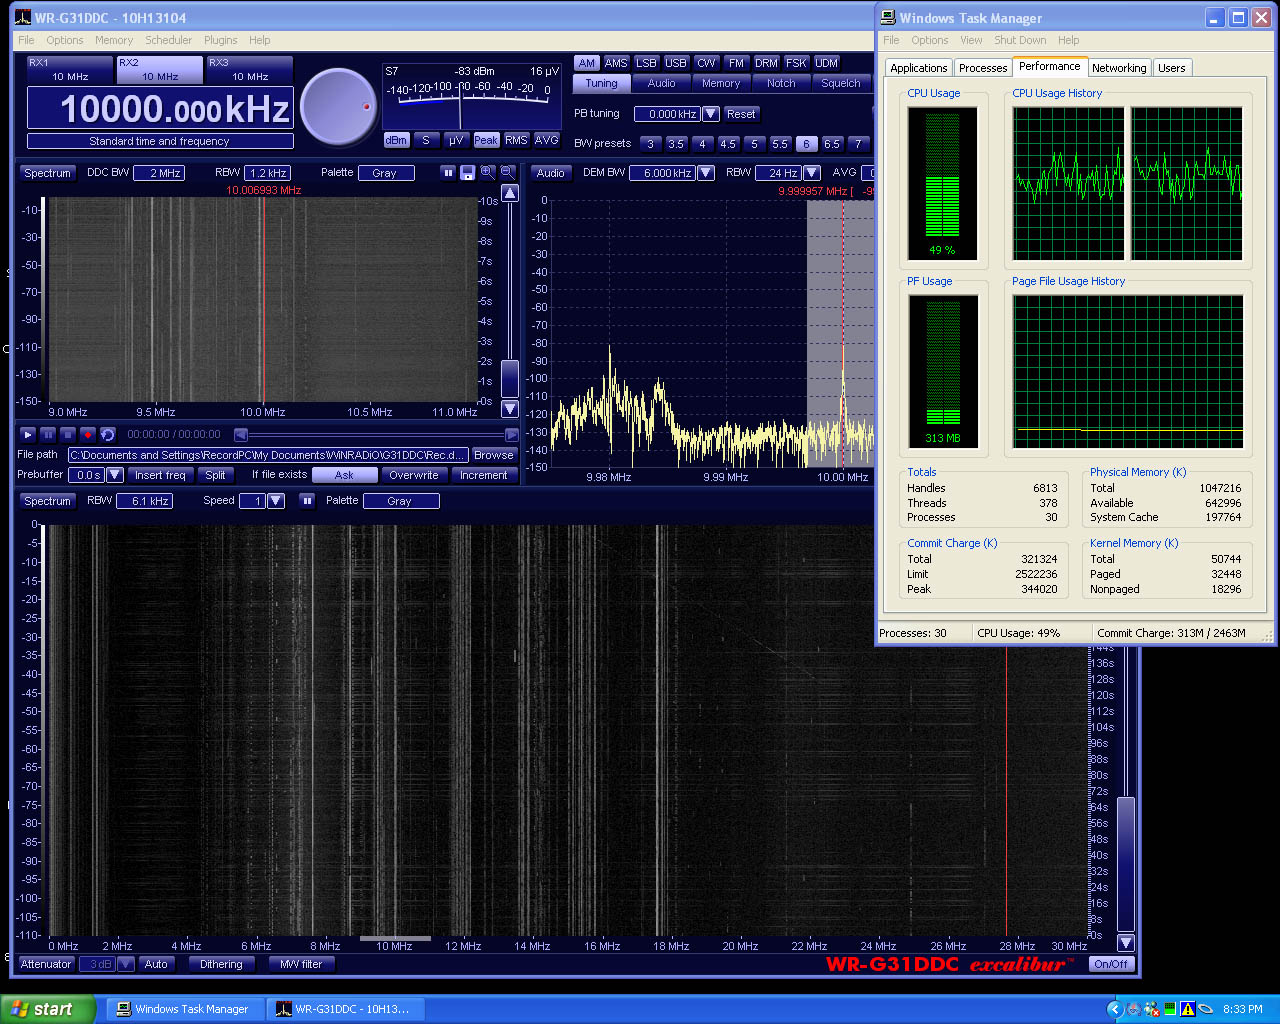Image resolution: width=1280 pixels, height=1024 pixels.
Task: Select the LSB demodulation mode
Action: 647,63
